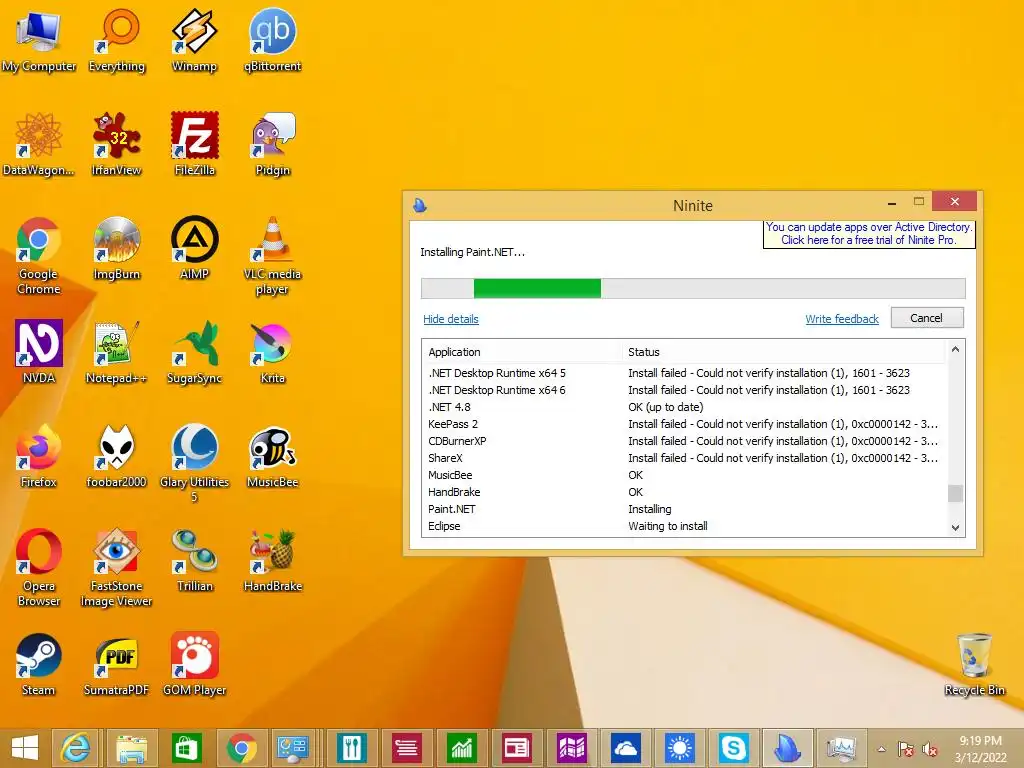Open the Write feedback link
Viewport: 1024px width, 768px height.
point(842,319)
